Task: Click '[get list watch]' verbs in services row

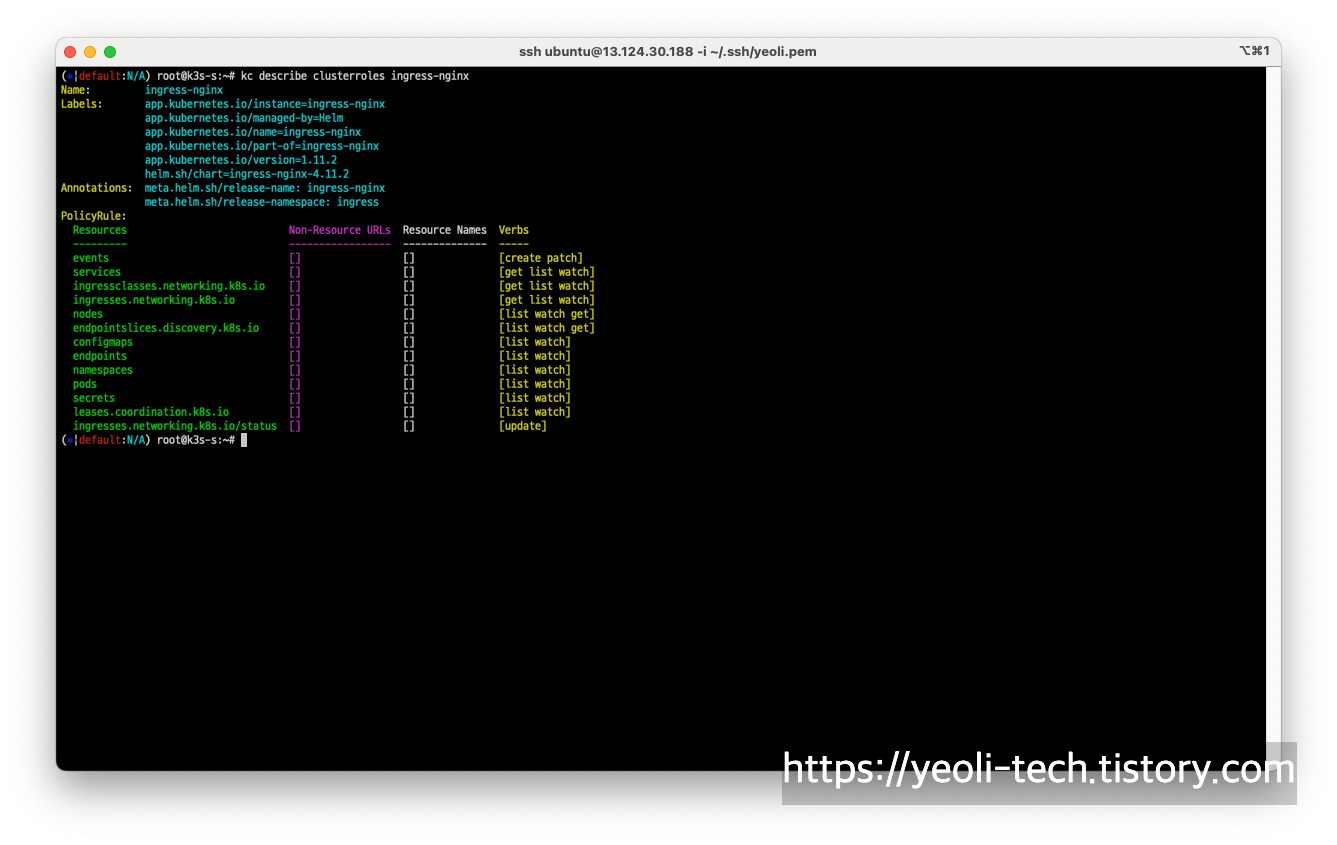Action: pyautogui.click(x=547, y=272)
